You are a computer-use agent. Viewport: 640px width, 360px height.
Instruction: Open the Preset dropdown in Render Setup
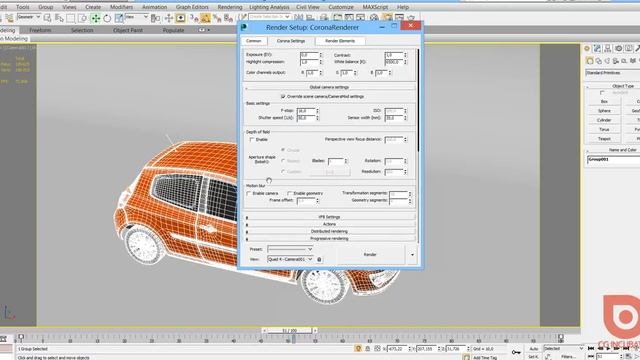[x=290, y=249]
